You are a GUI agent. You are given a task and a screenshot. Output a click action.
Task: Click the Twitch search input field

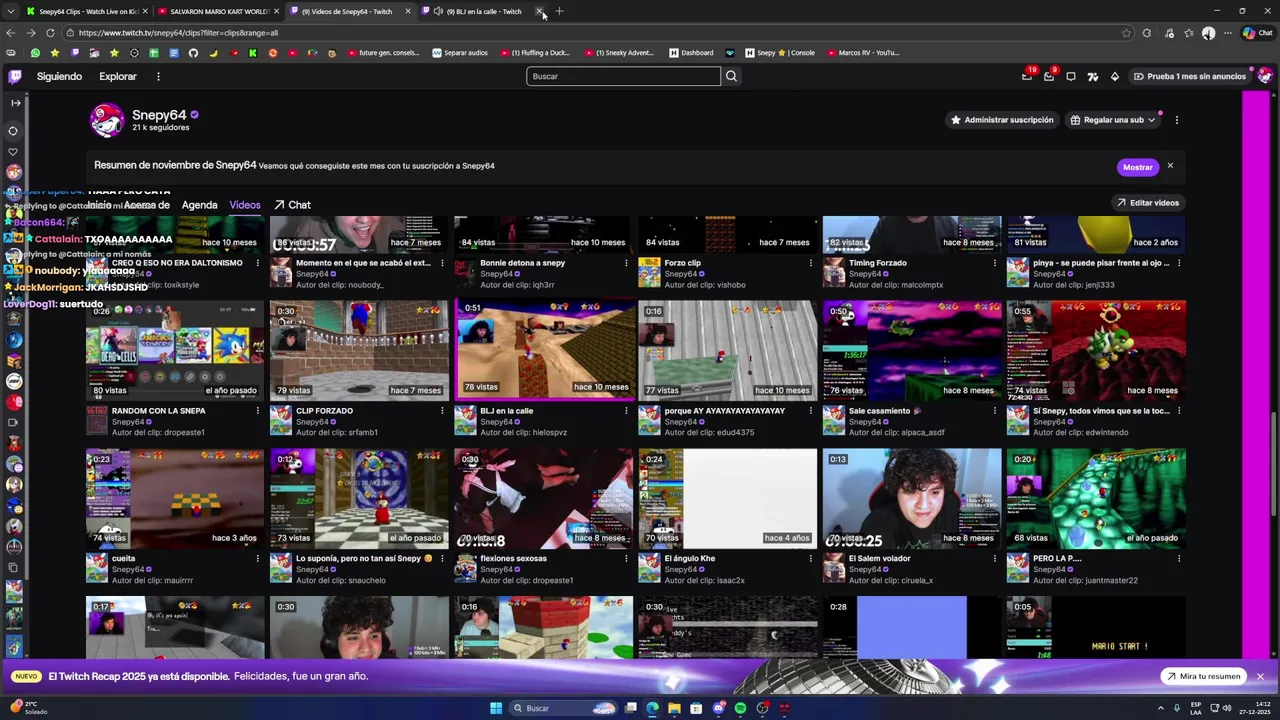pyautogui.click(x=623, y=76)
